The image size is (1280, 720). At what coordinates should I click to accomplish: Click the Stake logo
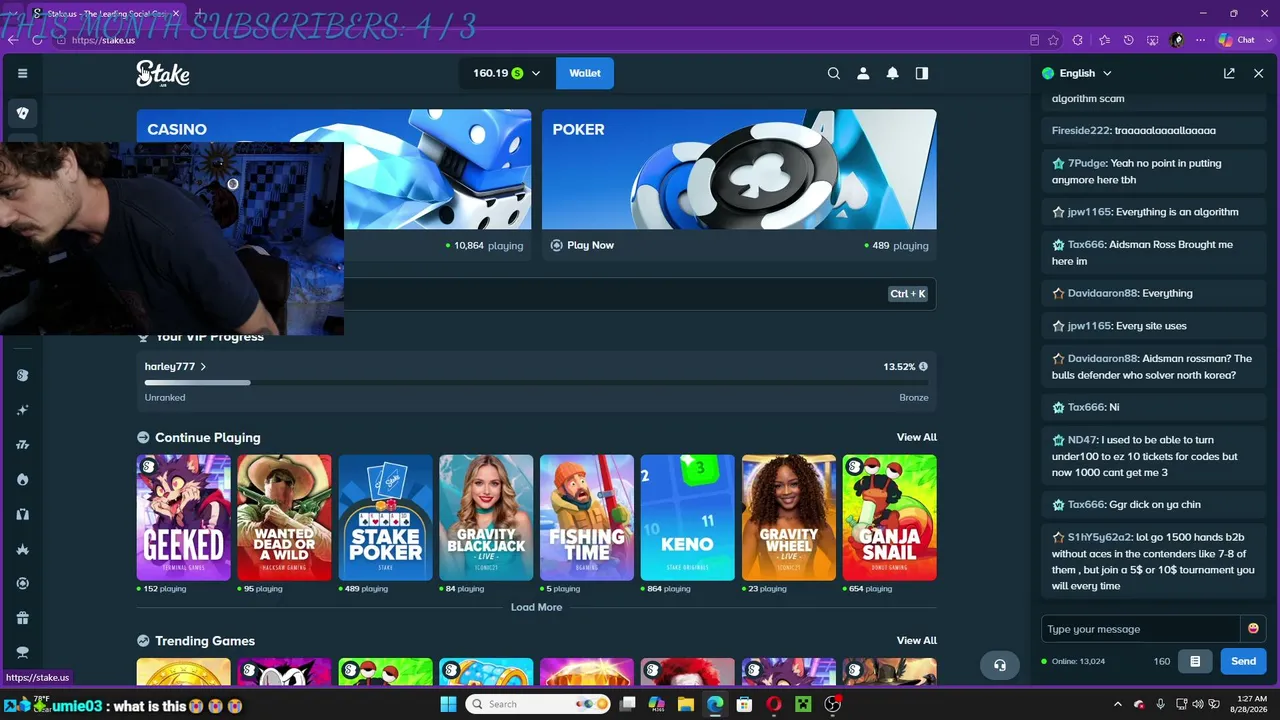[x=163, y=73]
